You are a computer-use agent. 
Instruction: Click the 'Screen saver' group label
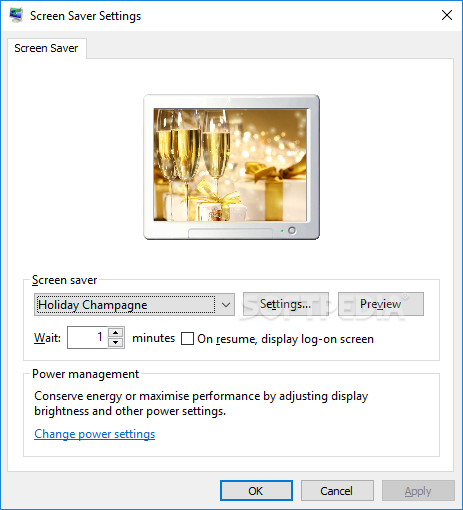pos(64,280)
